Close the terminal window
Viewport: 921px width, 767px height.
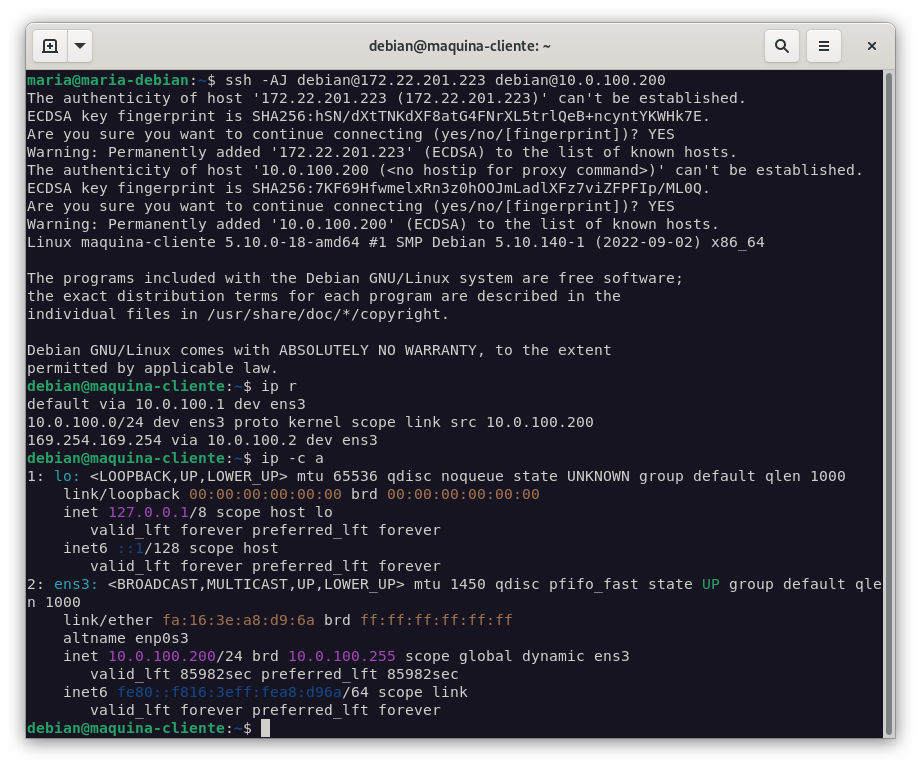pyautogui.click(x=871, y=46)
